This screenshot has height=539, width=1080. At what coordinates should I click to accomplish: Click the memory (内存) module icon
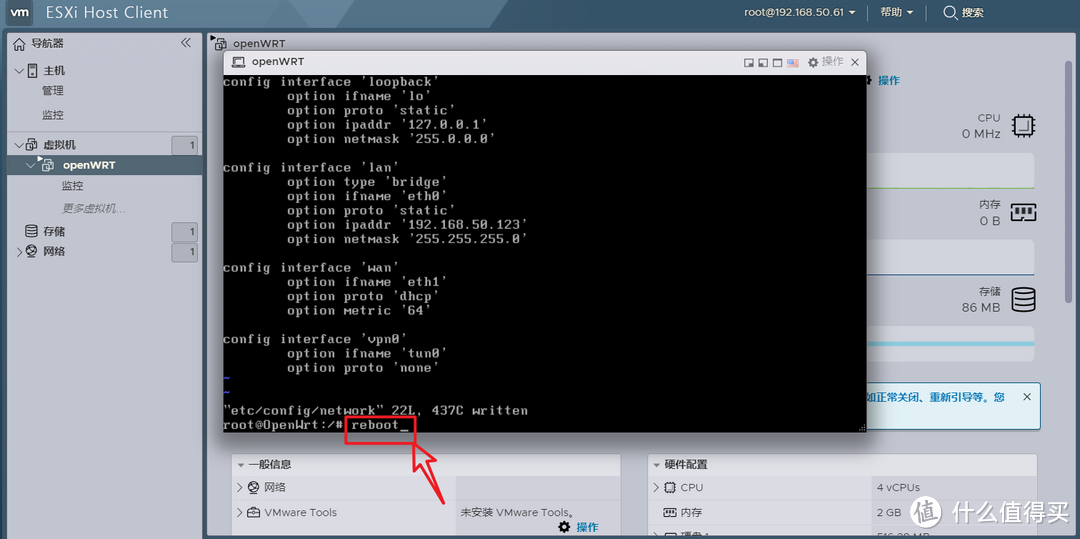pos(1024,212)
